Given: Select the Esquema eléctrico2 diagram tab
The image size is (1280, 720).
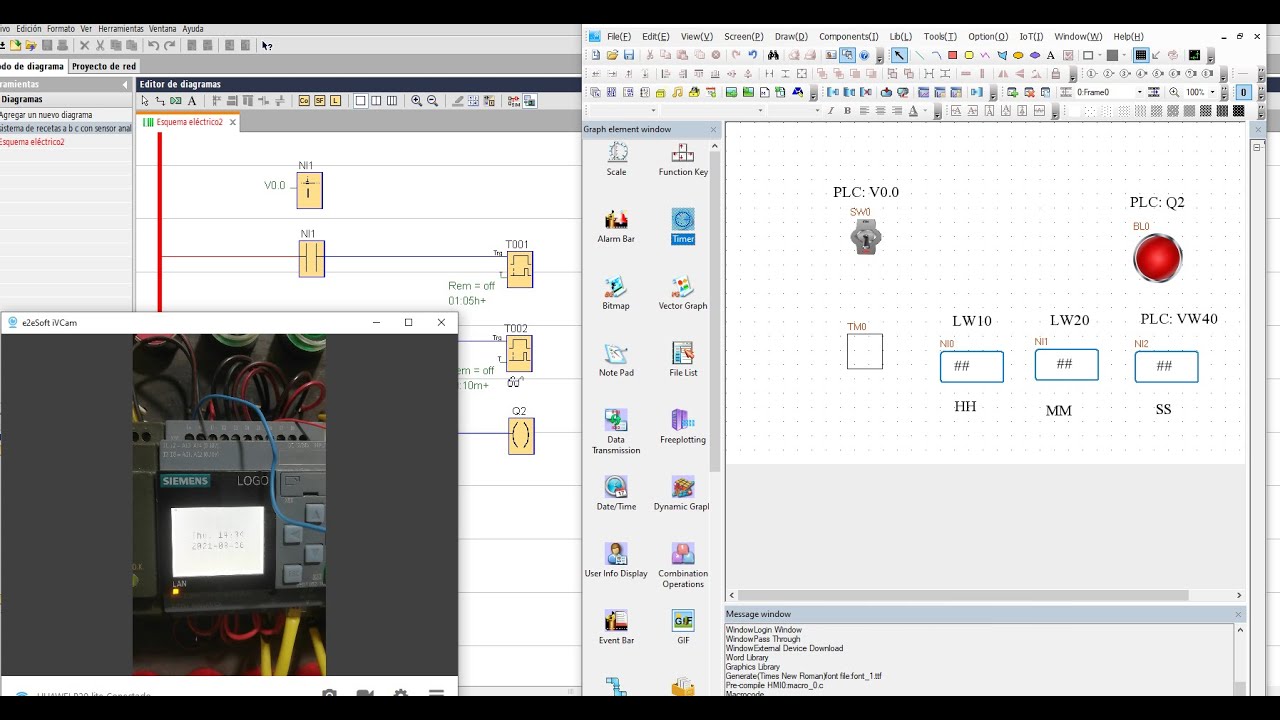Looking at the screenshot, I should coord(189,122).
